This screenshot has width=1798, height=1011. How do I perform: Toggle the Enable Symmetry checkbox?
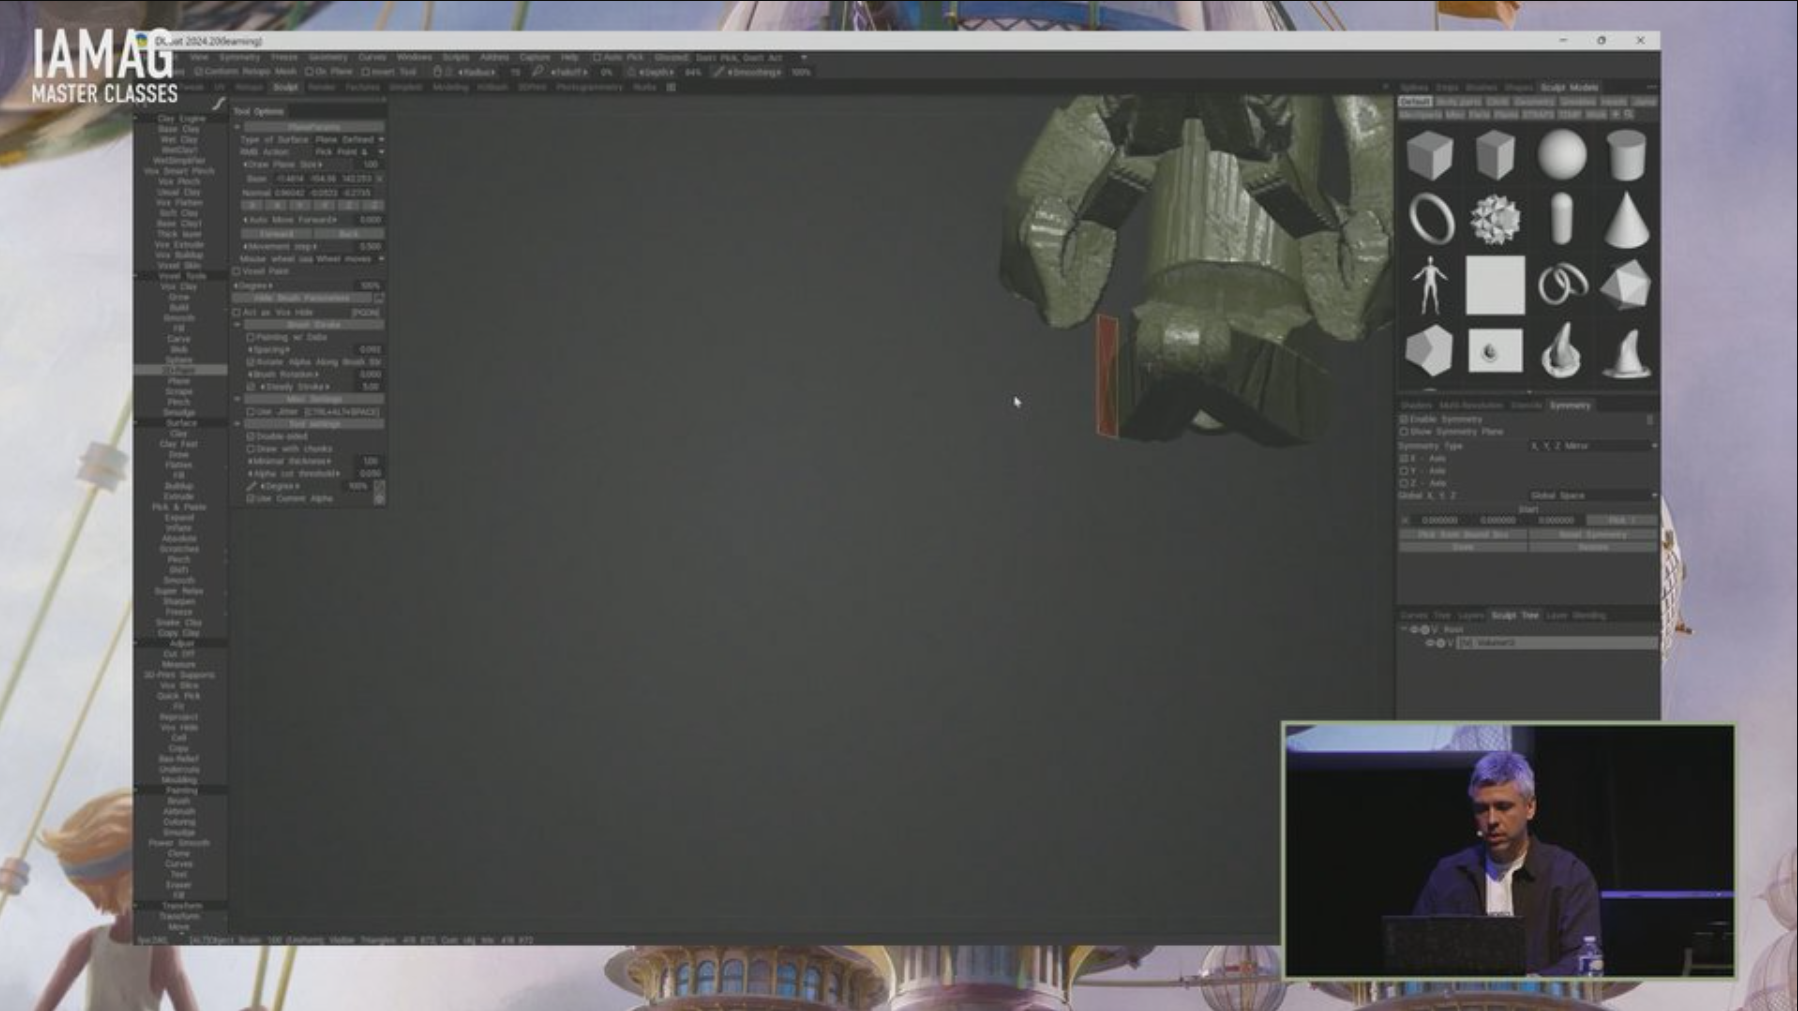1404,419
